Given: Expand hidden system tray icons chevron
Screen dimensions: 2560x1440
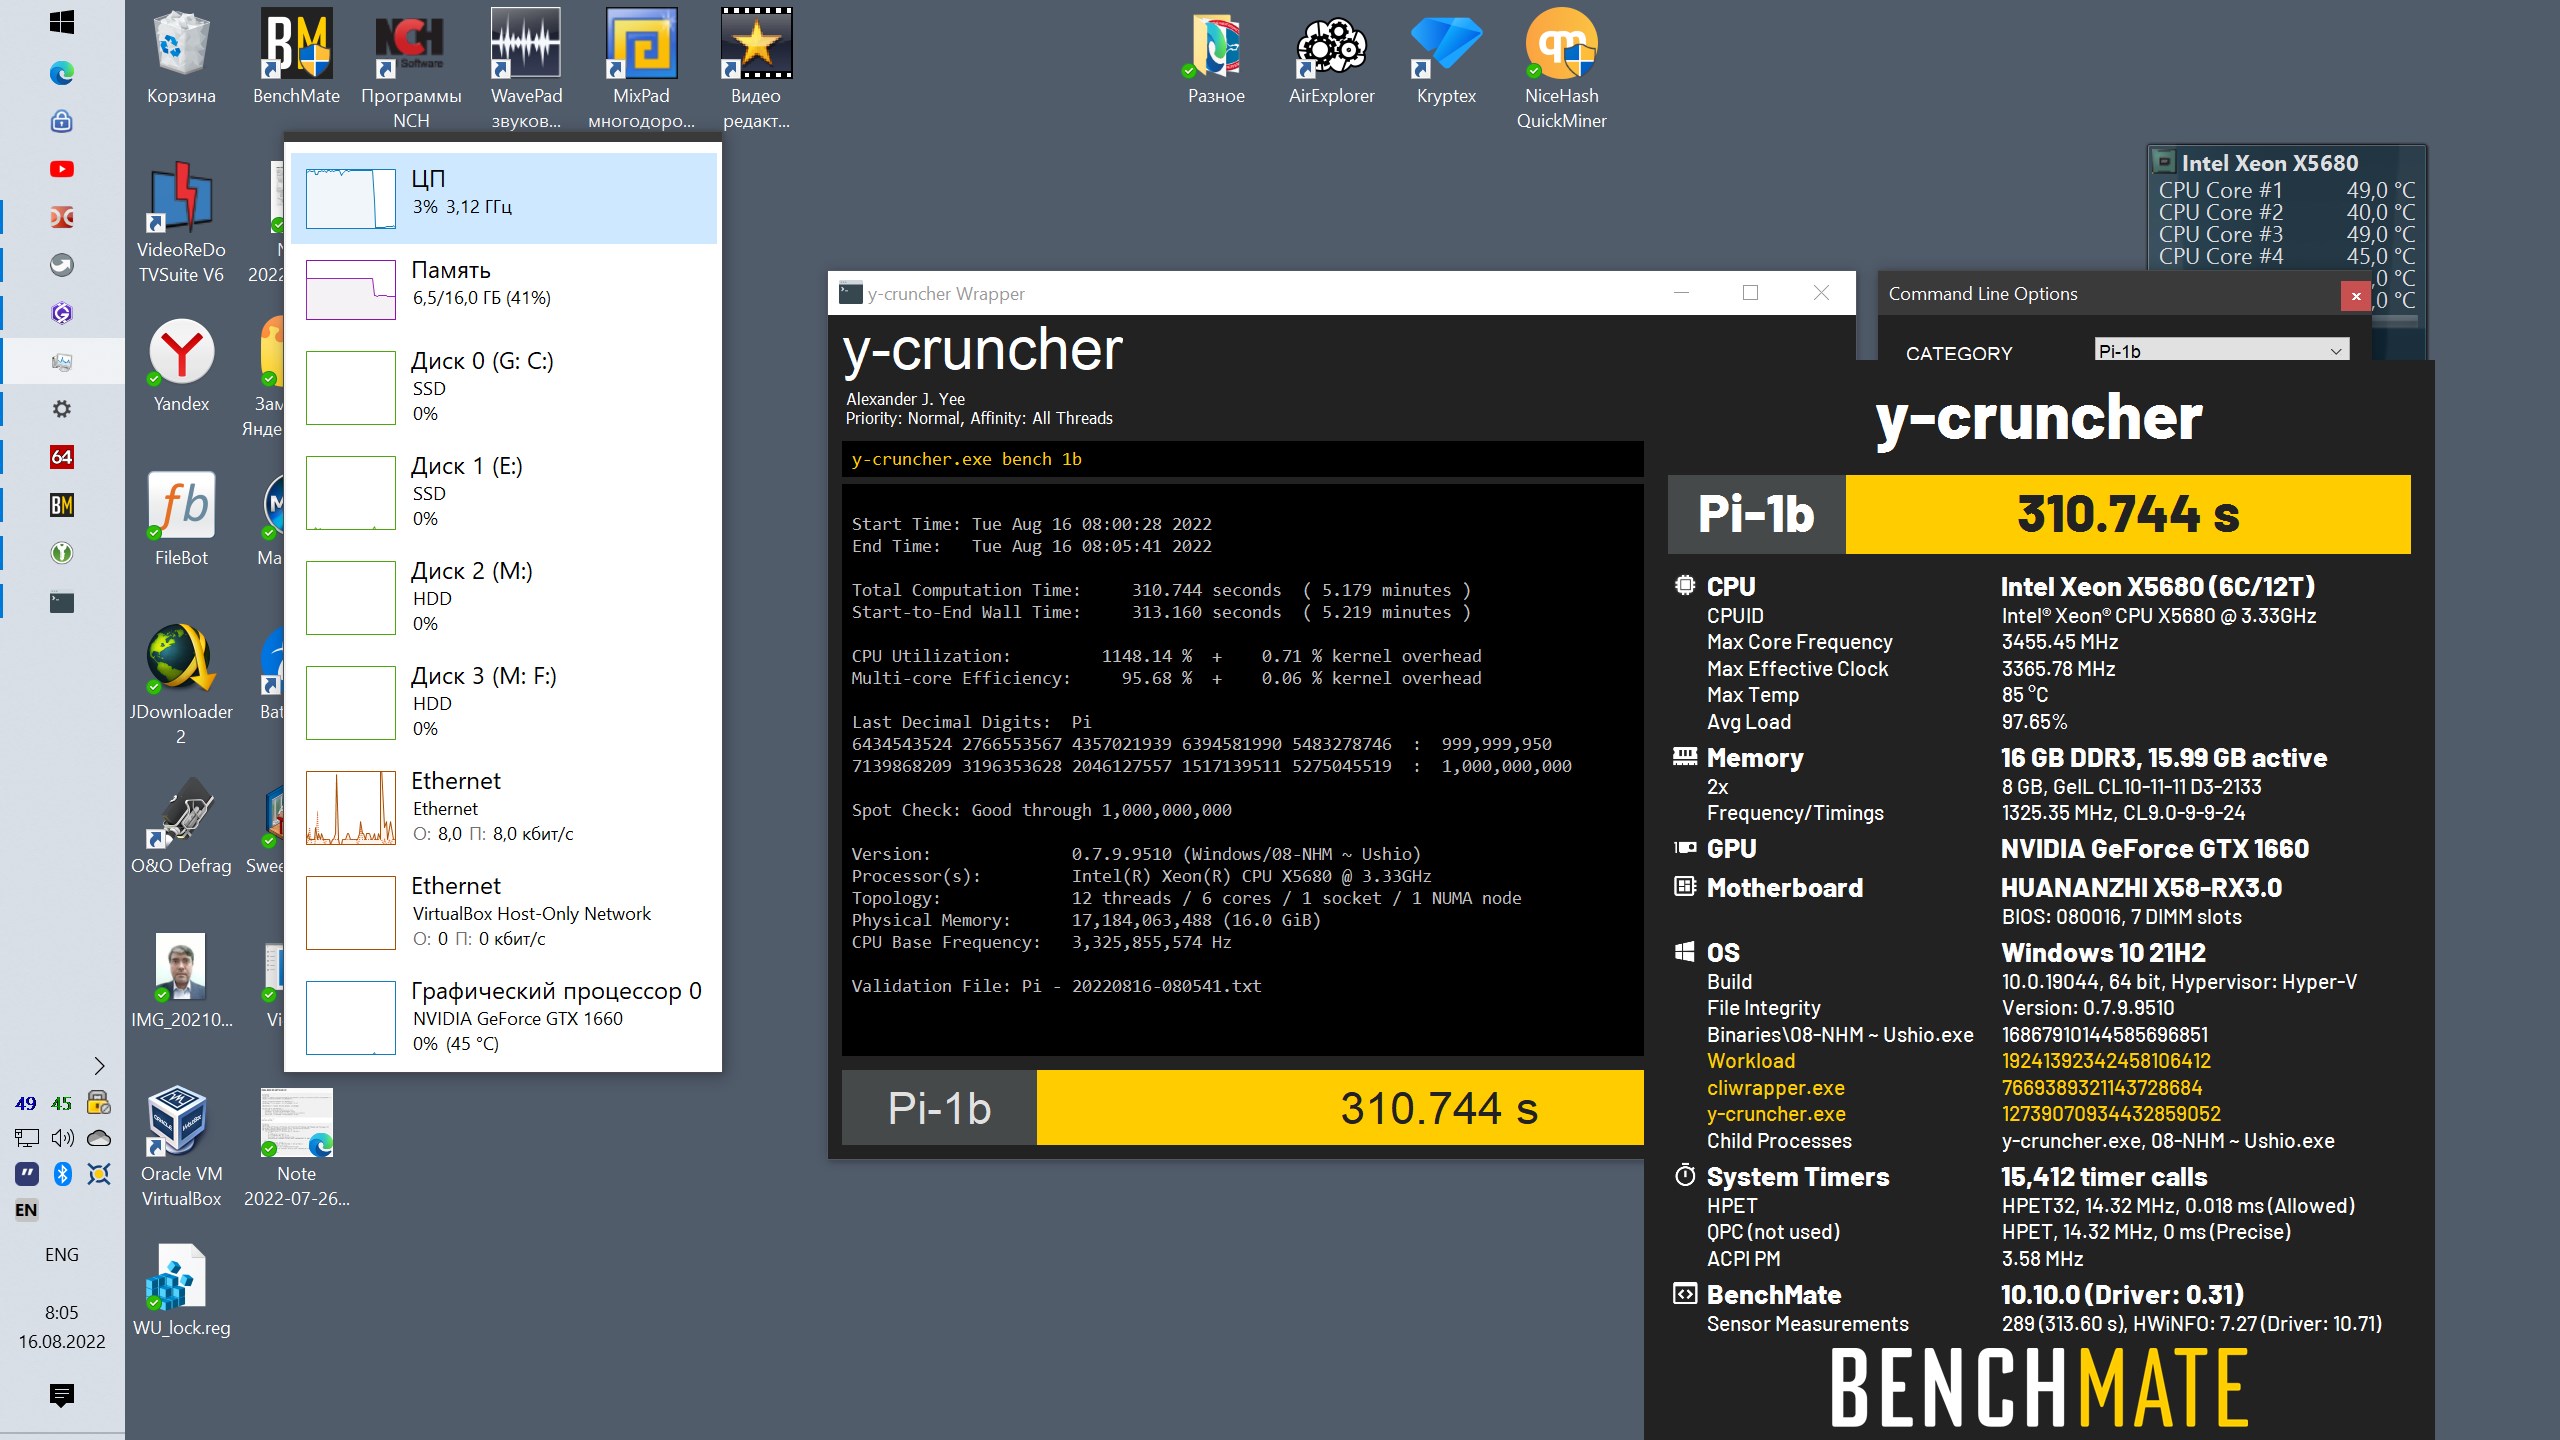Looking at the screenshot, I should pyautogui.click(x=98, y=1066).
